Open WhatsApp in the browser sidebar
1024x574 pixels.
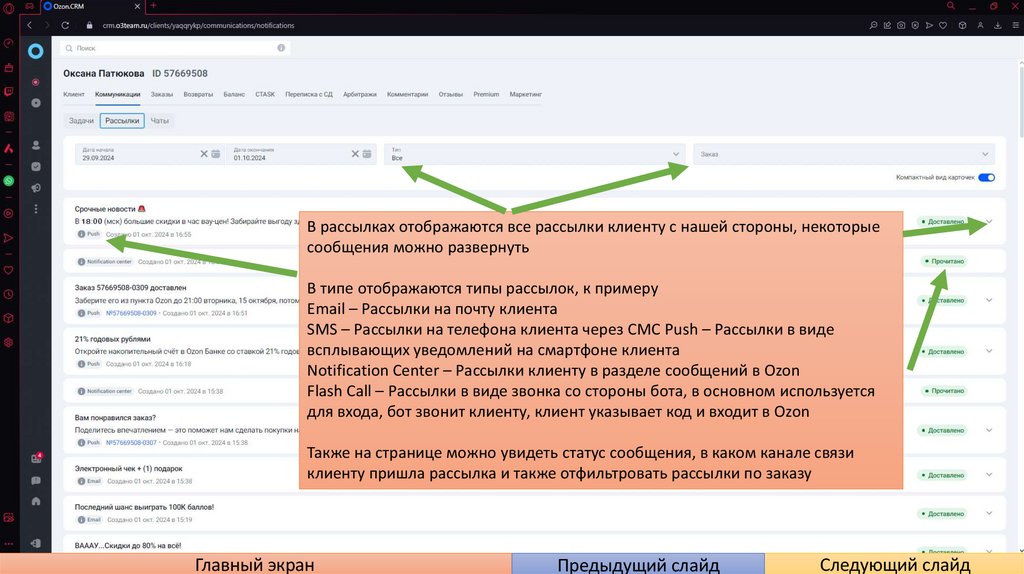point(8,181)
